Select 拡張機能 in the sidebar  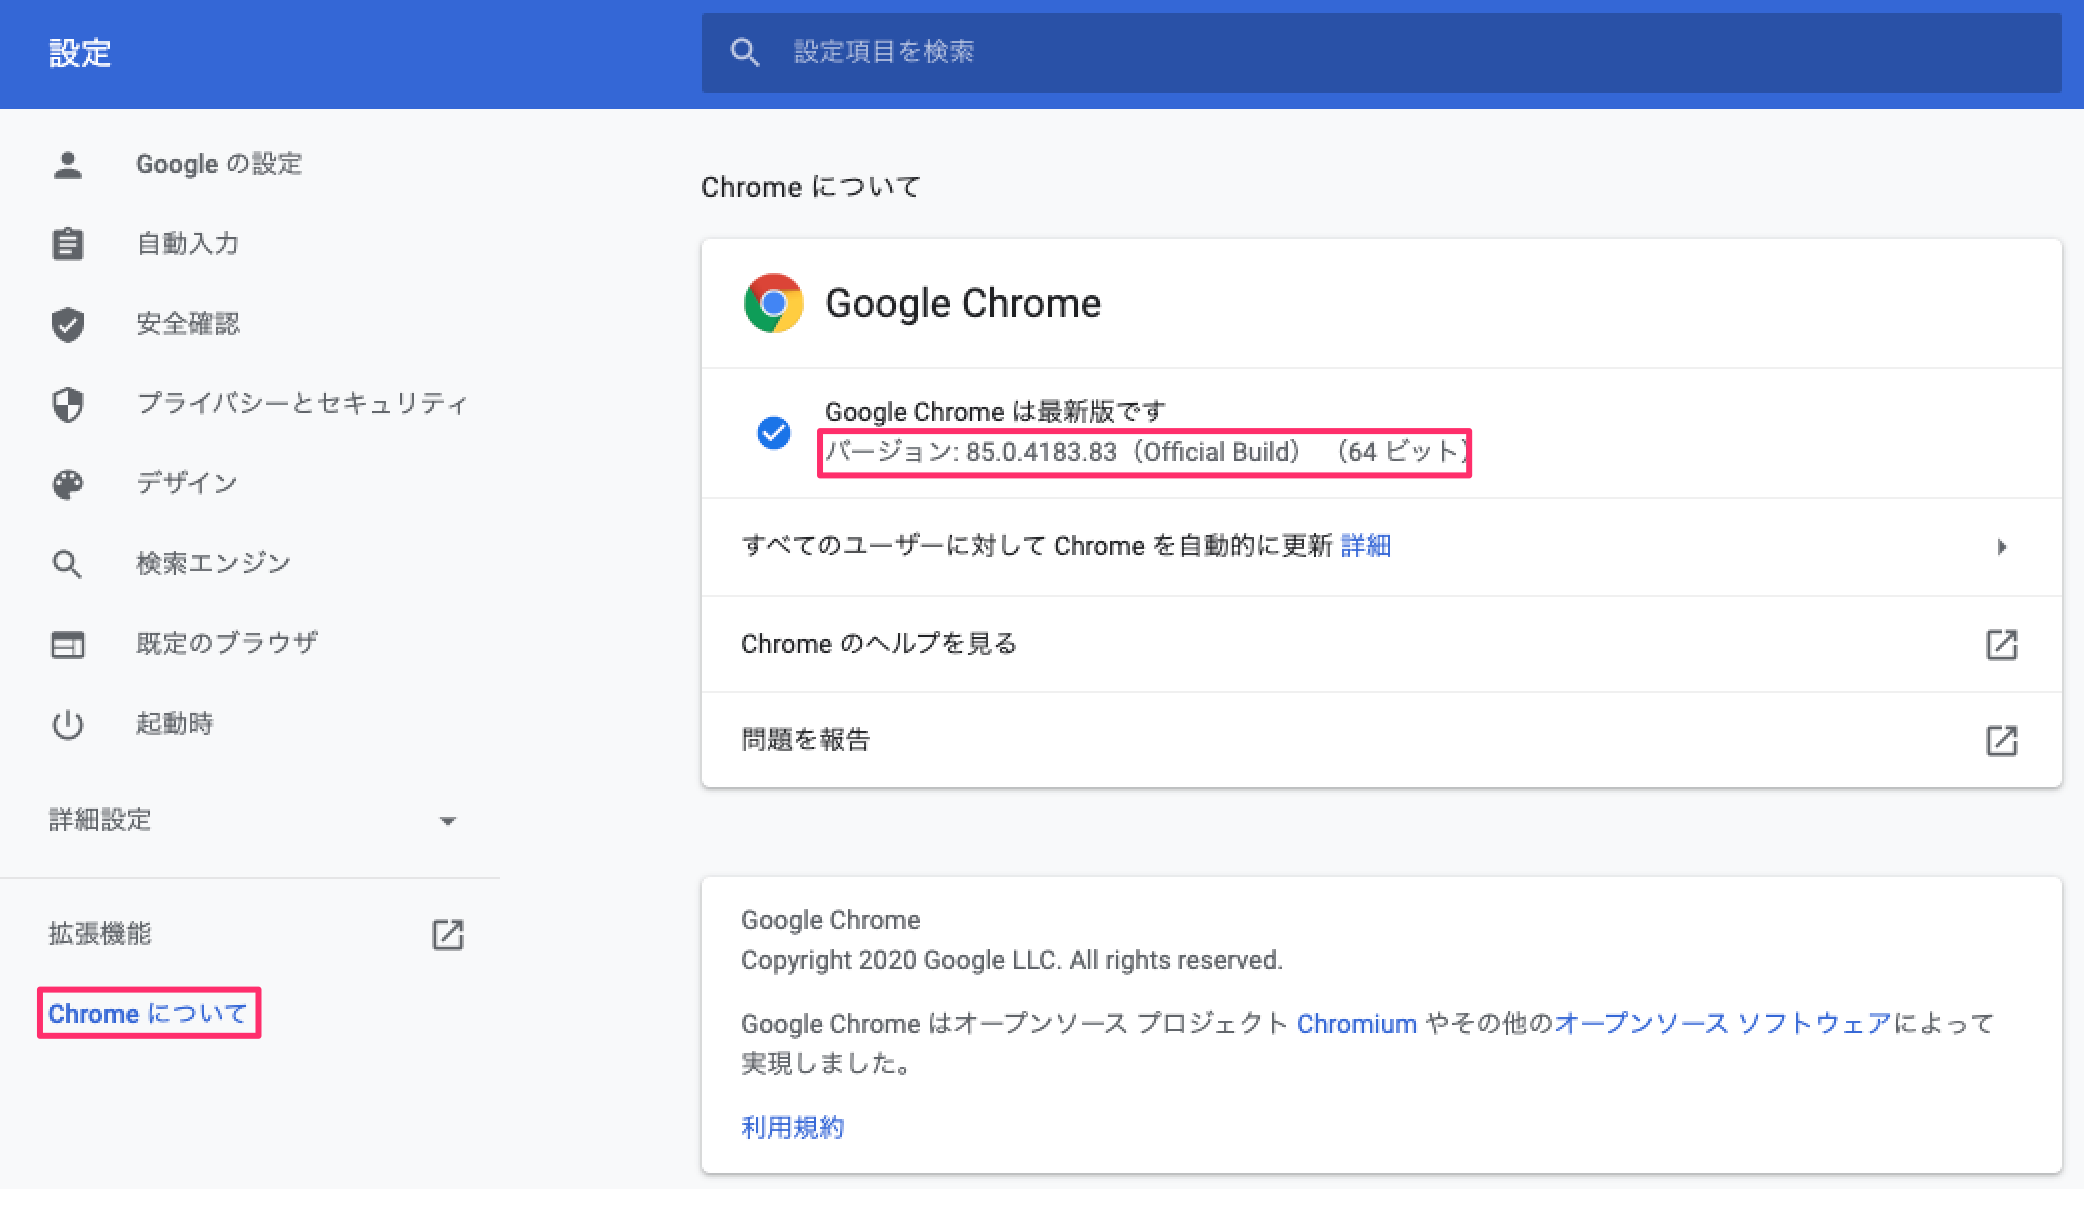coord(99,934)
